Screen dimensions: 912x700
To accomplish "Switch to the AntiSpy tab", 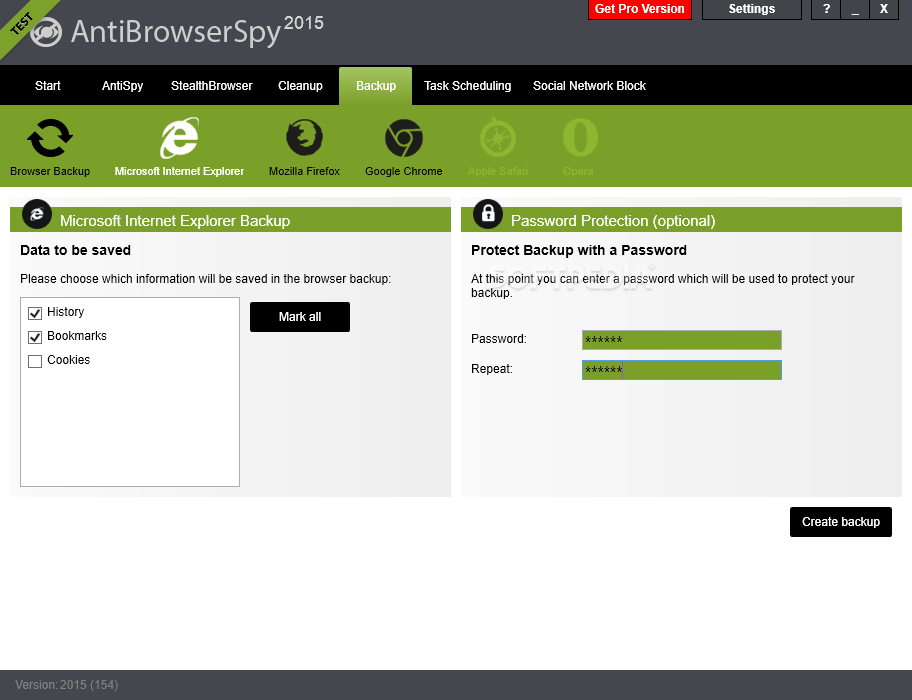I will pyautogui.click(x=122, y=86).
